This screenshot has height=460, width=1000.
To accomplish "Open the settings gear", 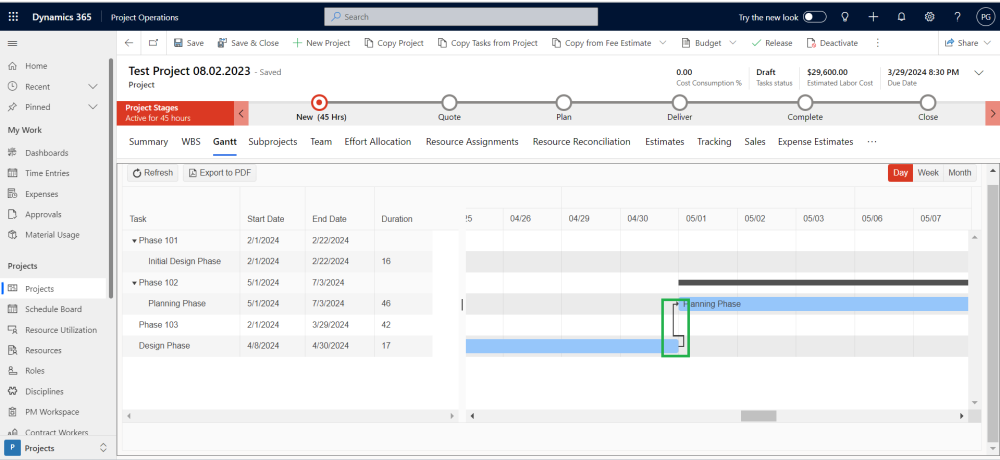I will (929, 17).
